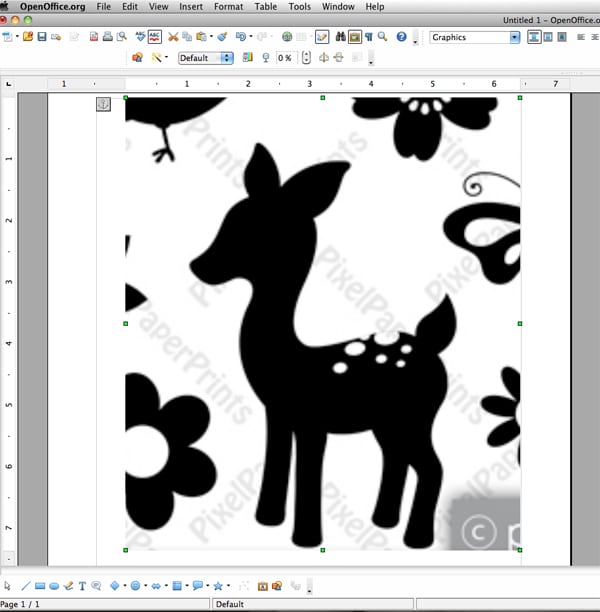This screenshot has height=612, width=600.
Task: Click the transparency stepper arrows
Action: [306, 58]
